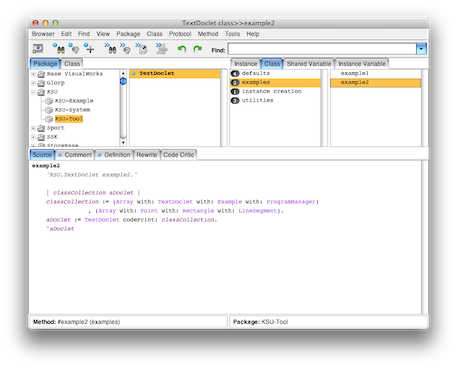
Task: Click into the Find input field
Action: point(322,49)
